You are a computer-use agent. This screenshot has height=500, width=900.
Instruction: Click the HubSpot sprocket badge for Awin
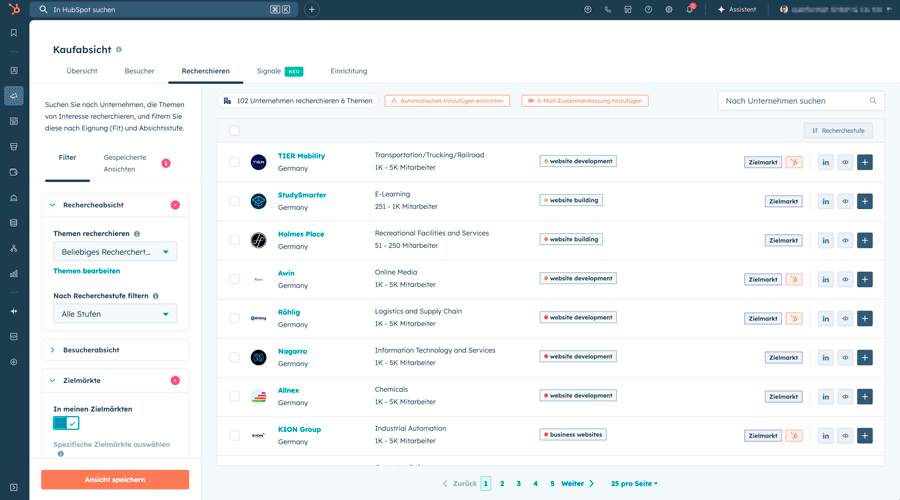(794, 279)
